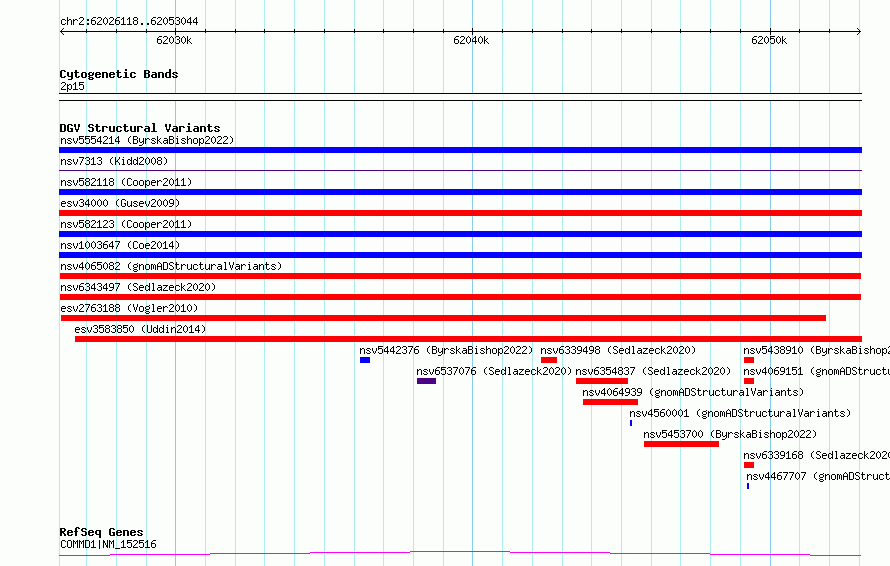Open nsv5453700 (ByrskaBishop2022) label
The image size is (890, 566).
730,434
